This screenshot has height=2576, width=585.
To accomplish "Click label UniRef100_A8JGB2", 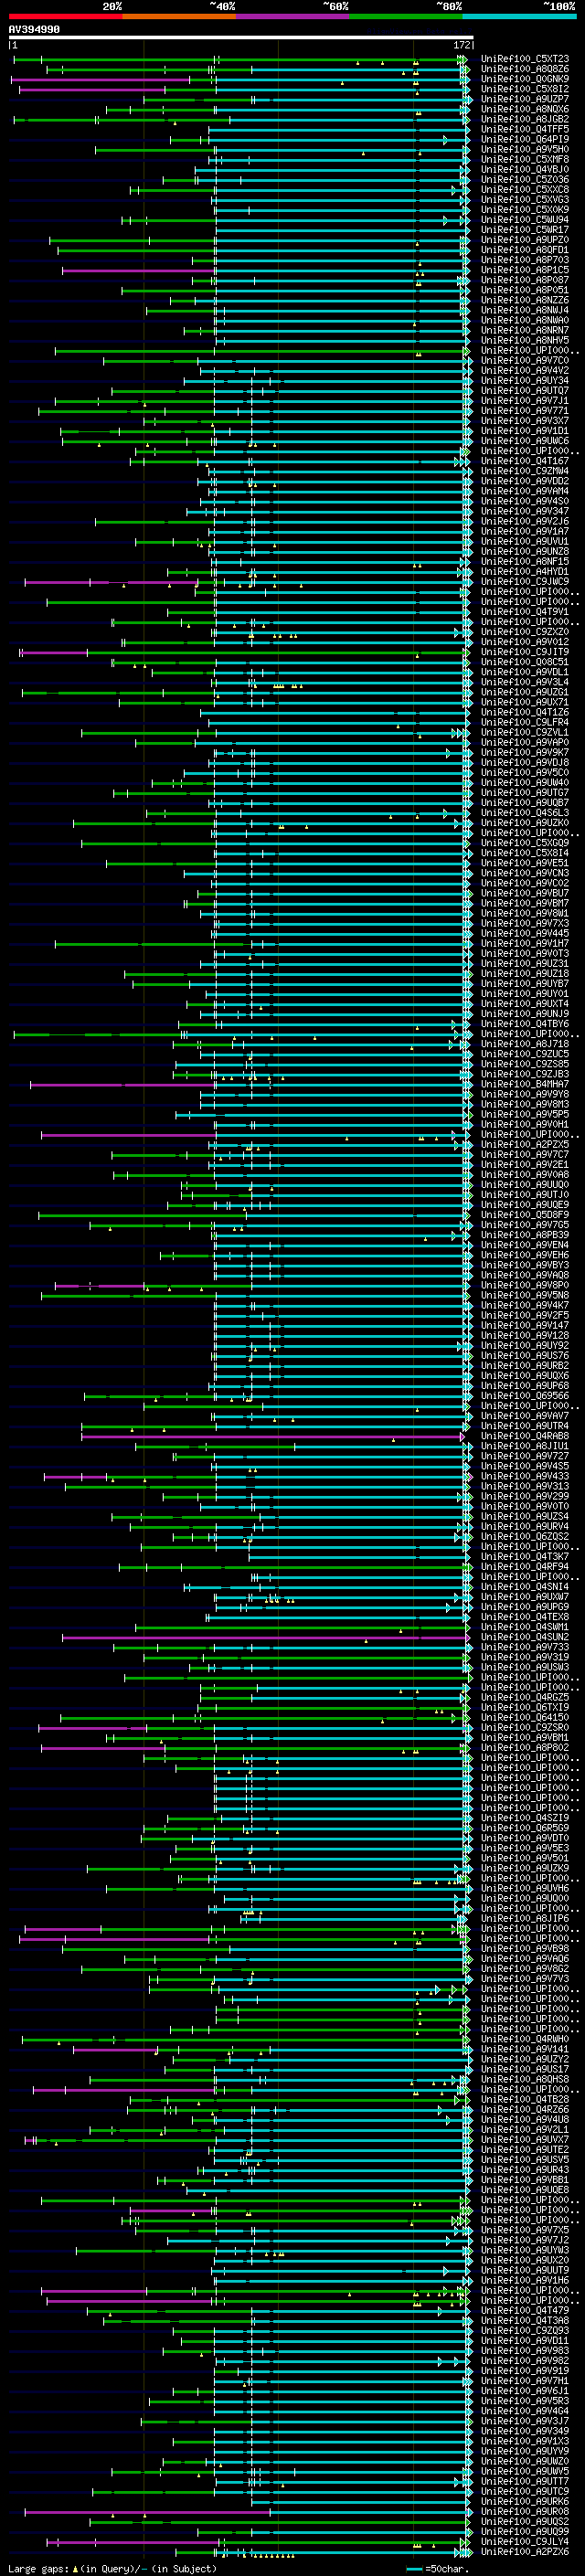I will pos(525,119).
